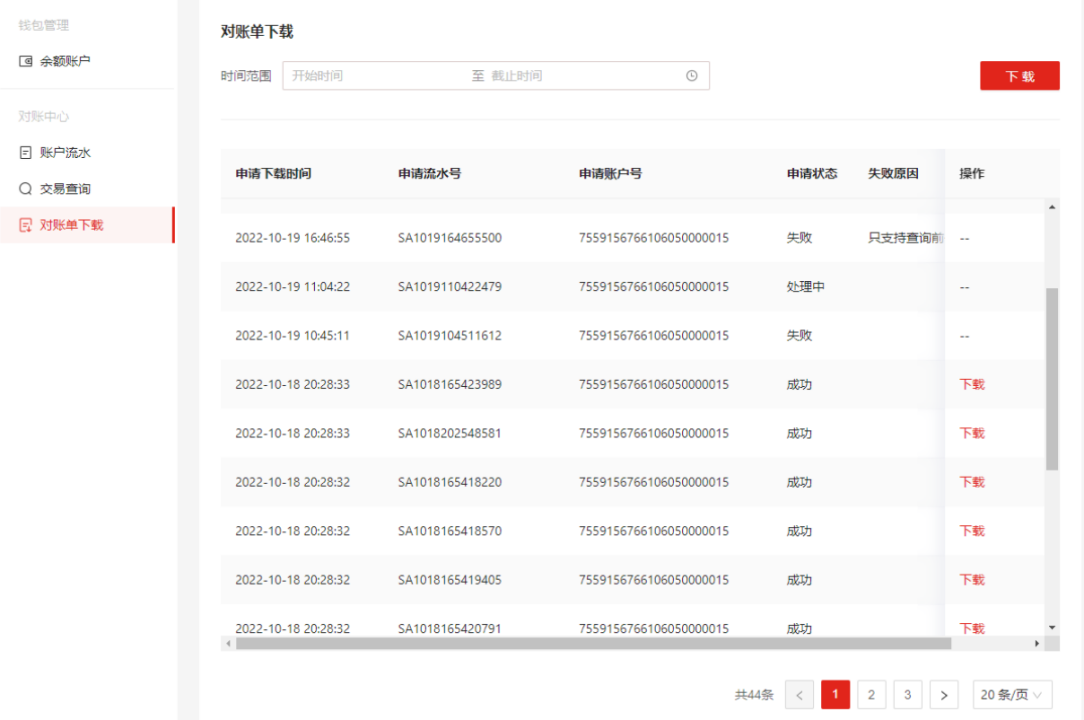Go to previous page arrow

799,694
